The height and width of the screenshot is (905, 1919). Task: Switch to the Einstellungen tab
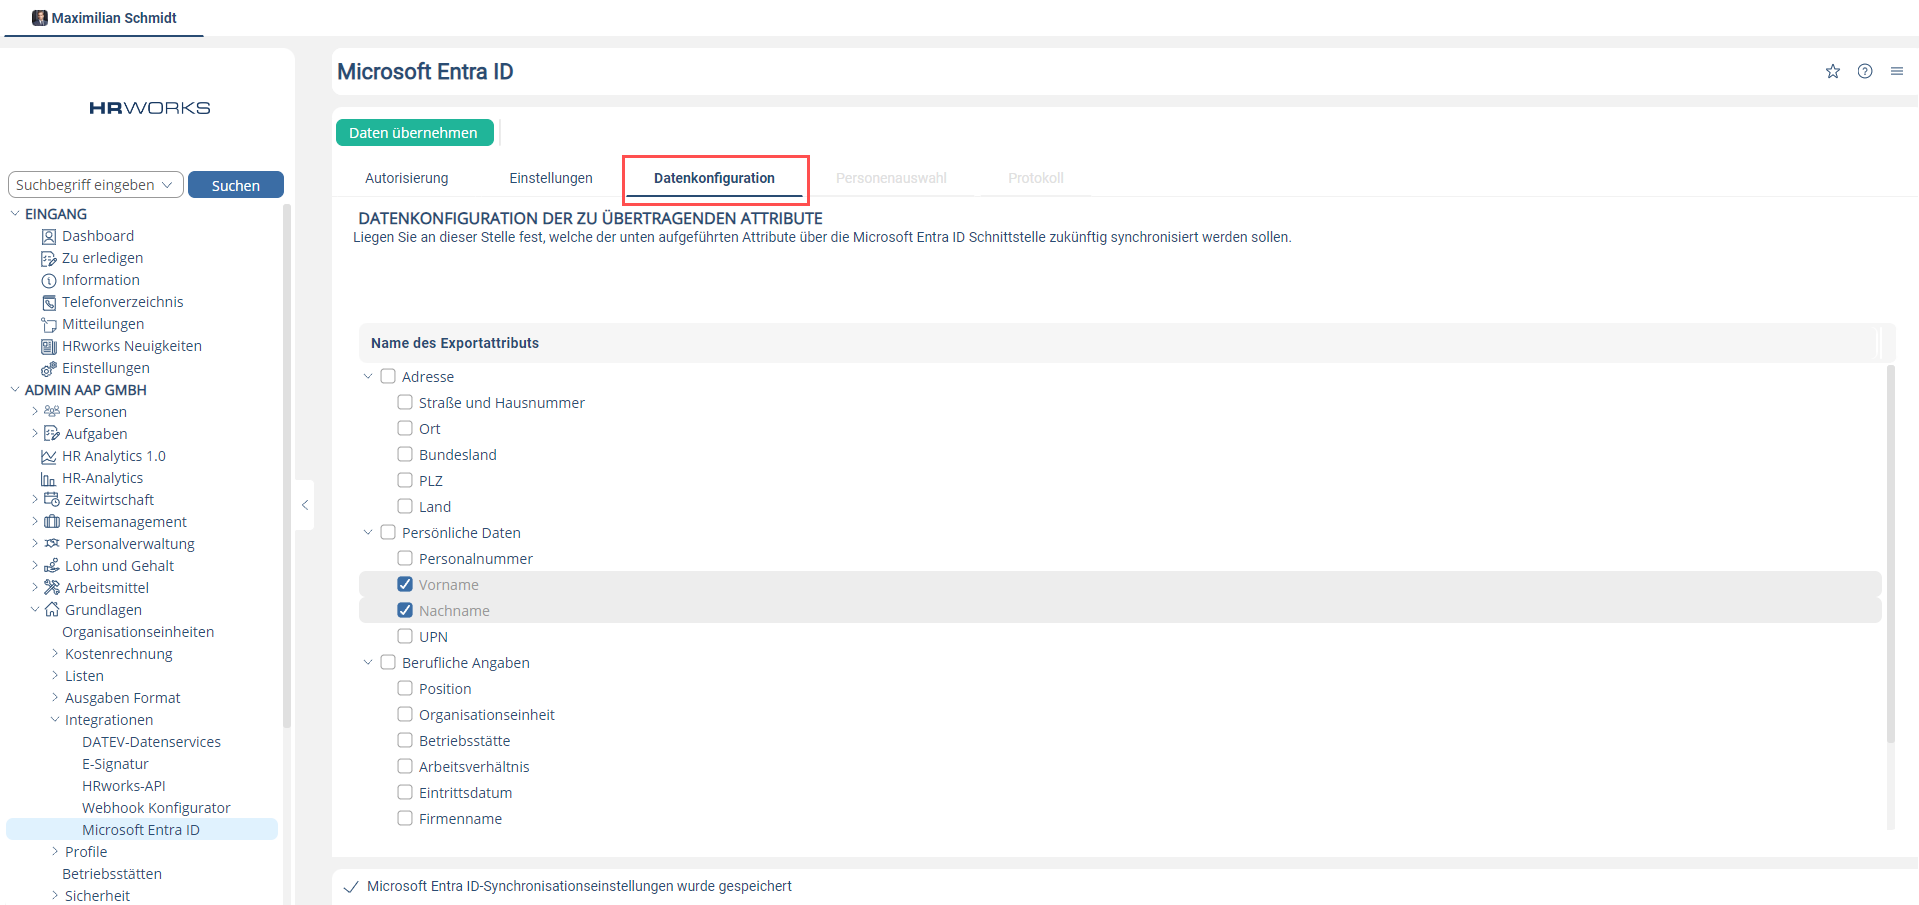[551, 178]
